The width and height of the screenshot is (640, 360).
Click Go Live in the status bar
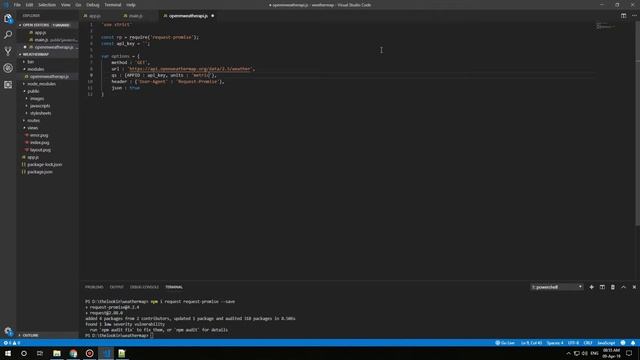coord(505,343)
